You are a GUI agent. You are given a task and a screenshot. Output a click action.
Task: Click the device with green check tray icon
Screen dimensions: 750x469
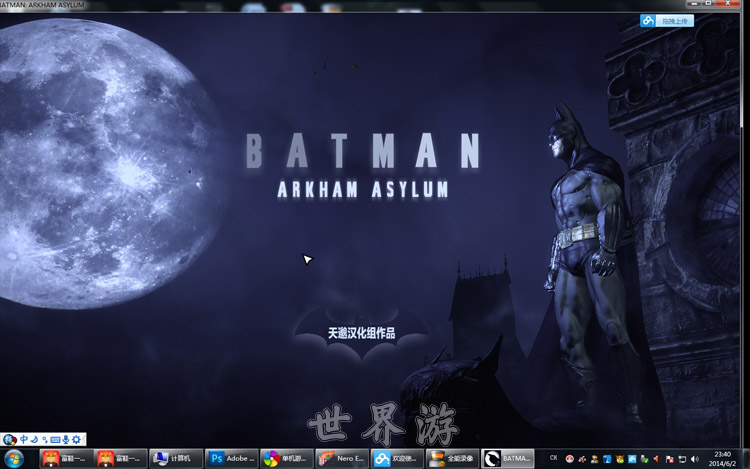(644, 459)
